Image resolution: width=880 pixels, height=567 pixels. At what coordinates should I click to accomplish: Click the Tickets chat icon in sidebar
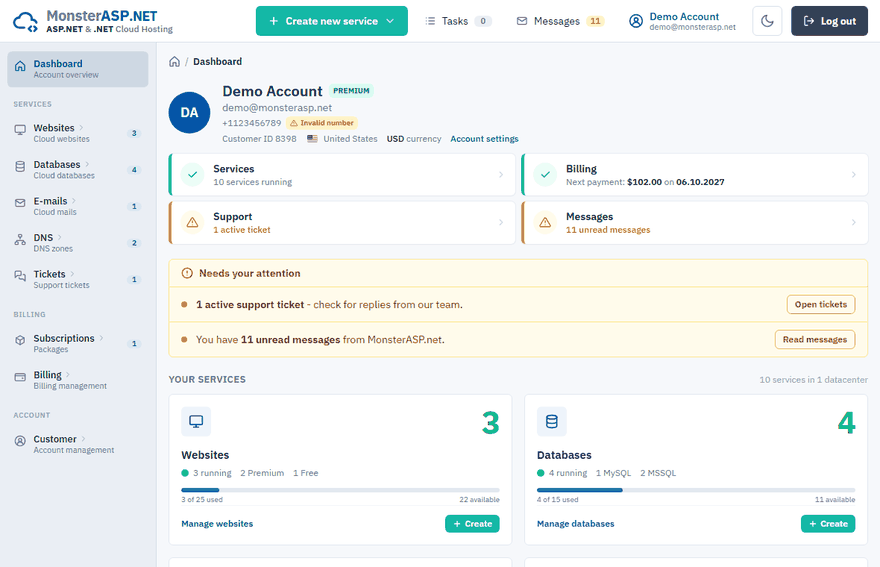tap(20, 276)
